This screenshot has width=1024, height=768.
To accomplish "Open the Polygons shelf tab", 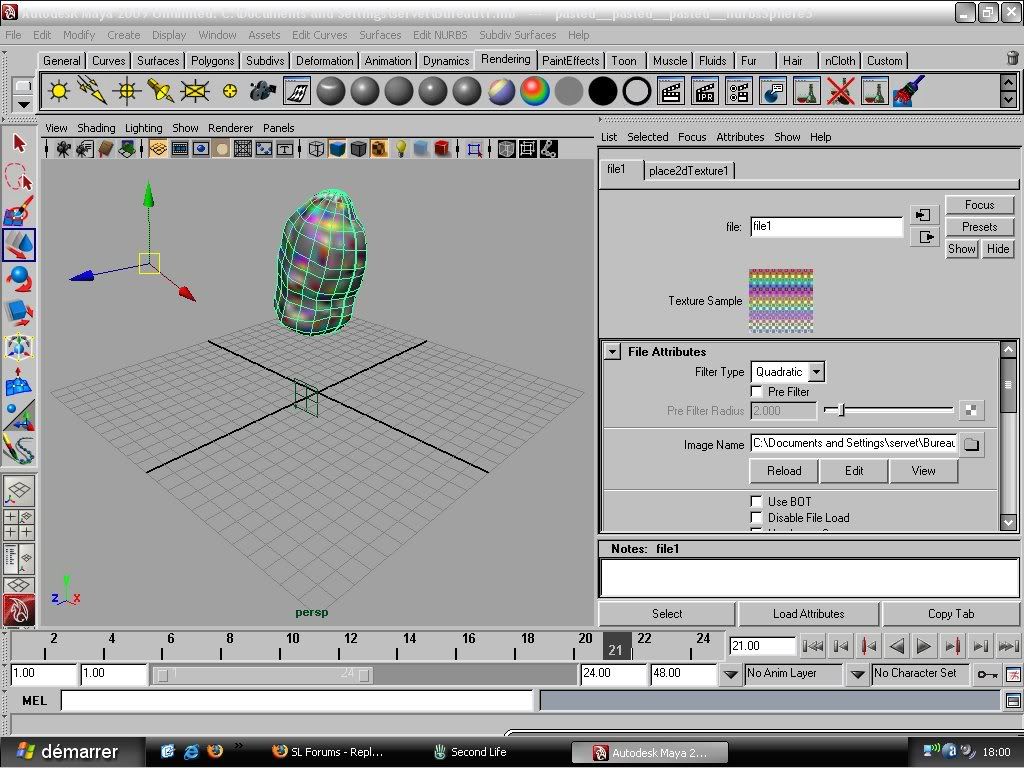I will pos(212,61).
